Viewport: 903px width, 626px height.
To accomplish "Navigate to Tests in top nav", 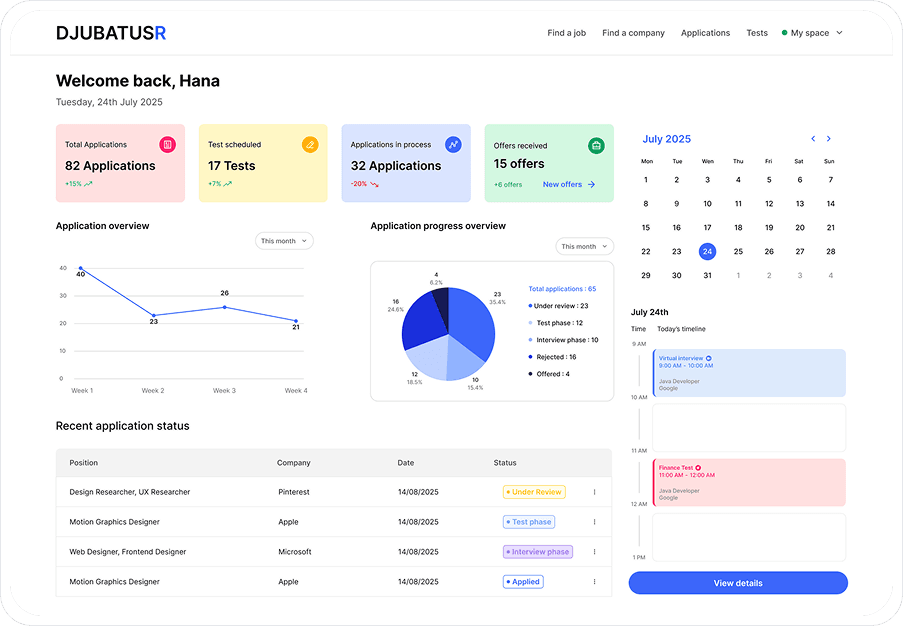I will [x=757, y=33].
